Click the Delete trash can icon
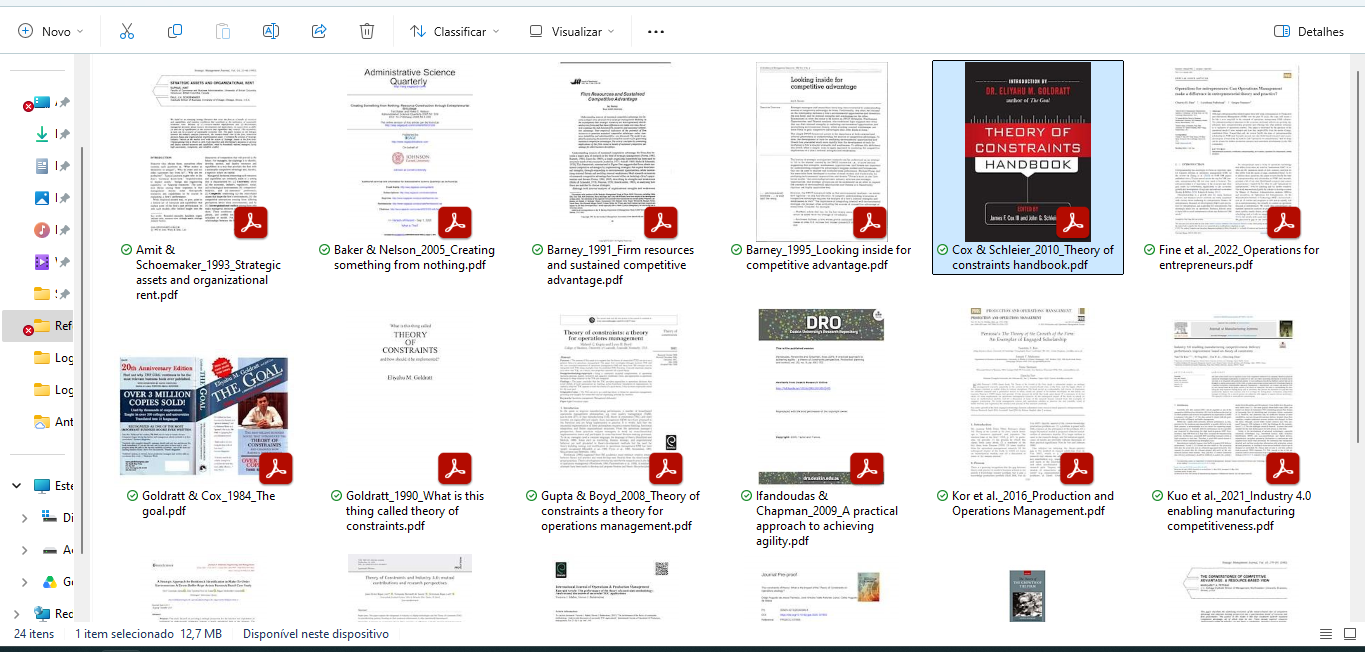This screenshot has width=1365, height=652. 367,31
